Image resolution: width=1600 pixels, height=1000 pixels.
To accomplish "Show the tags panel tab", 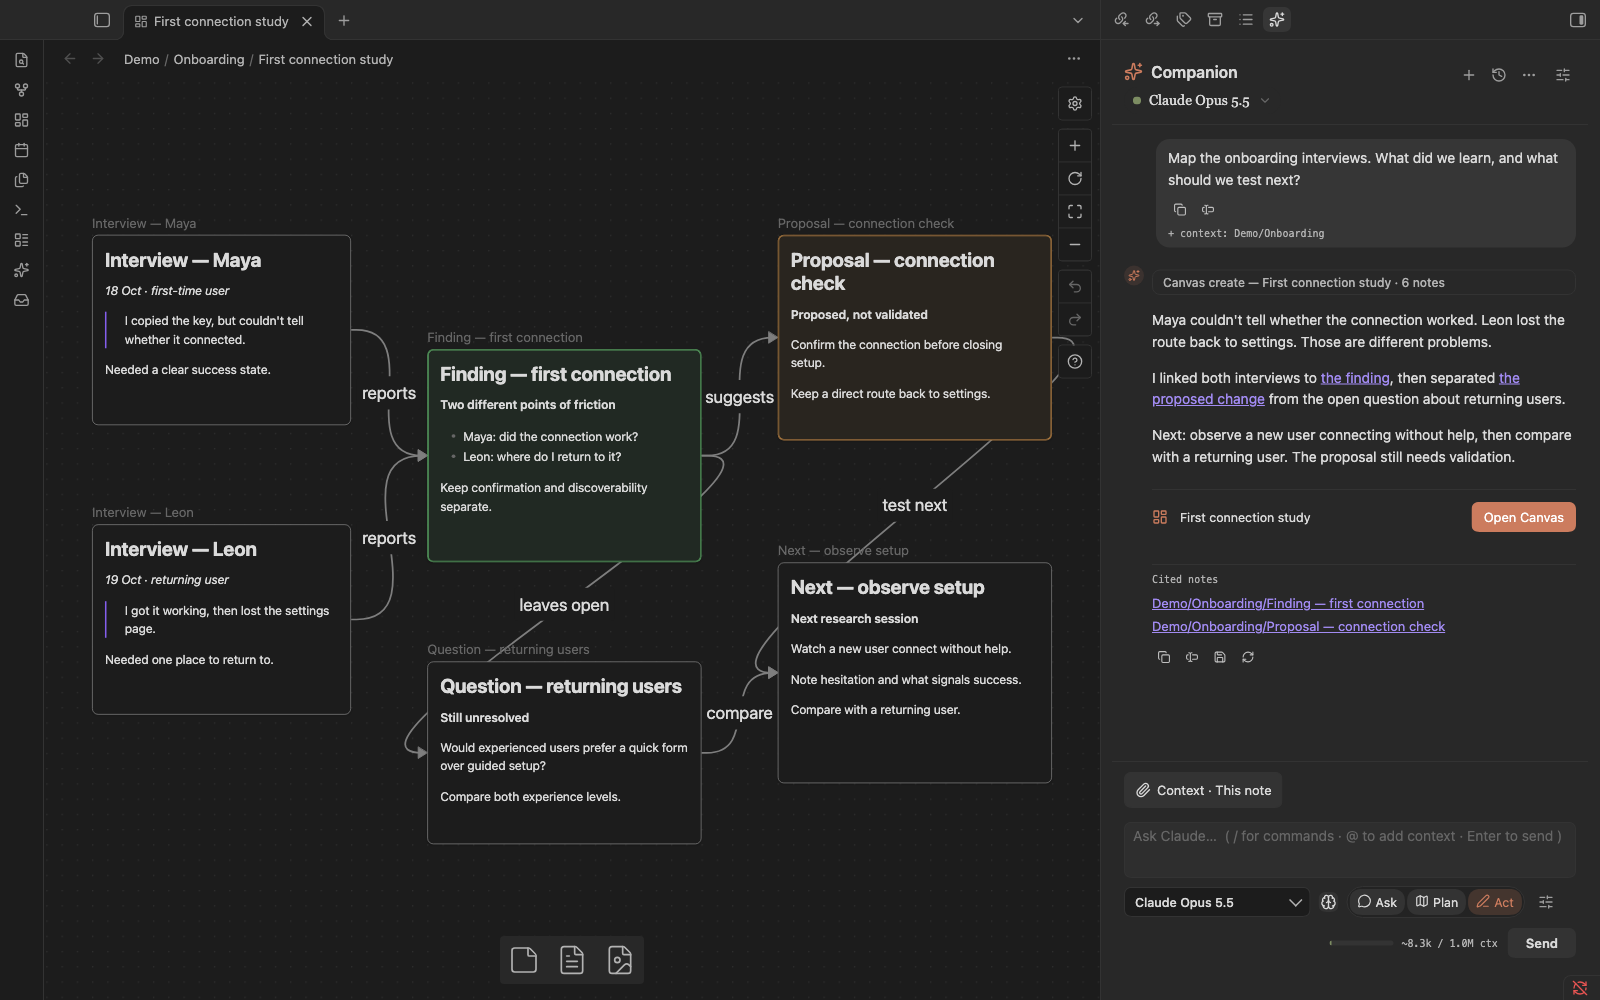I will (x=1184, y=20).
